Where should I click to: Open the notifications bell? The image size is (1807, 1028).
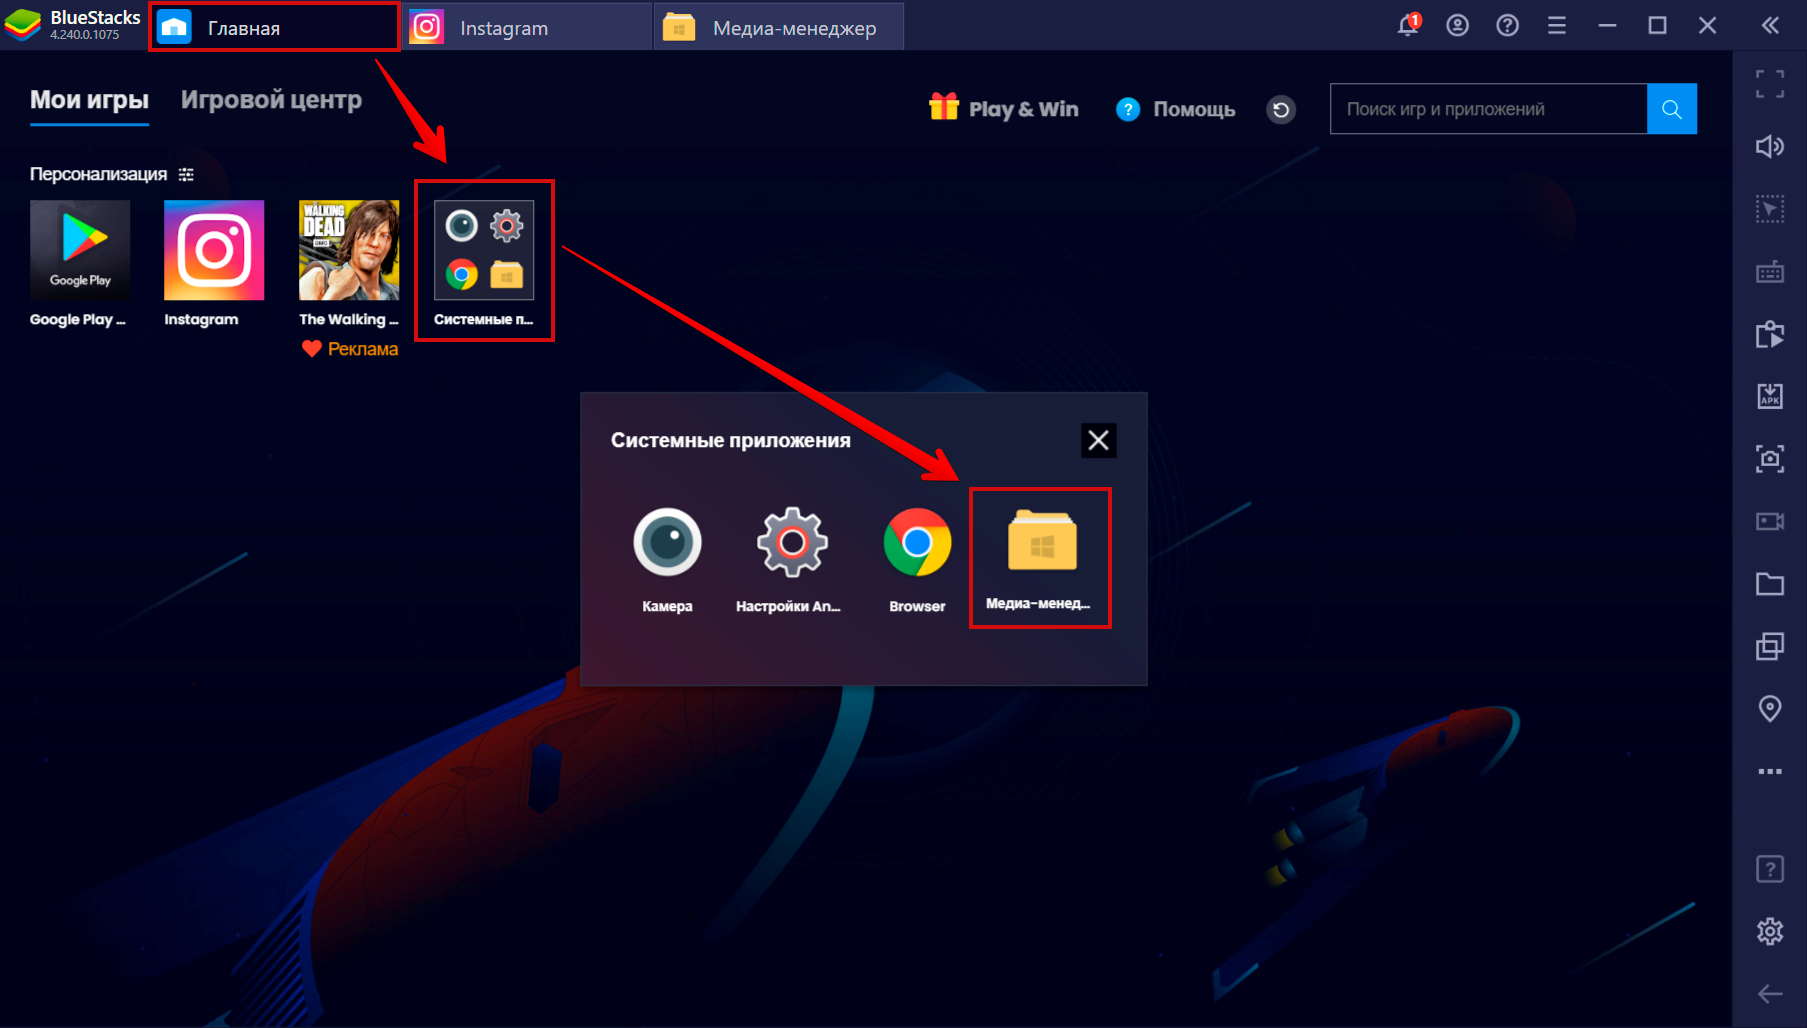pyautogui.click(x=1408, y=25)
